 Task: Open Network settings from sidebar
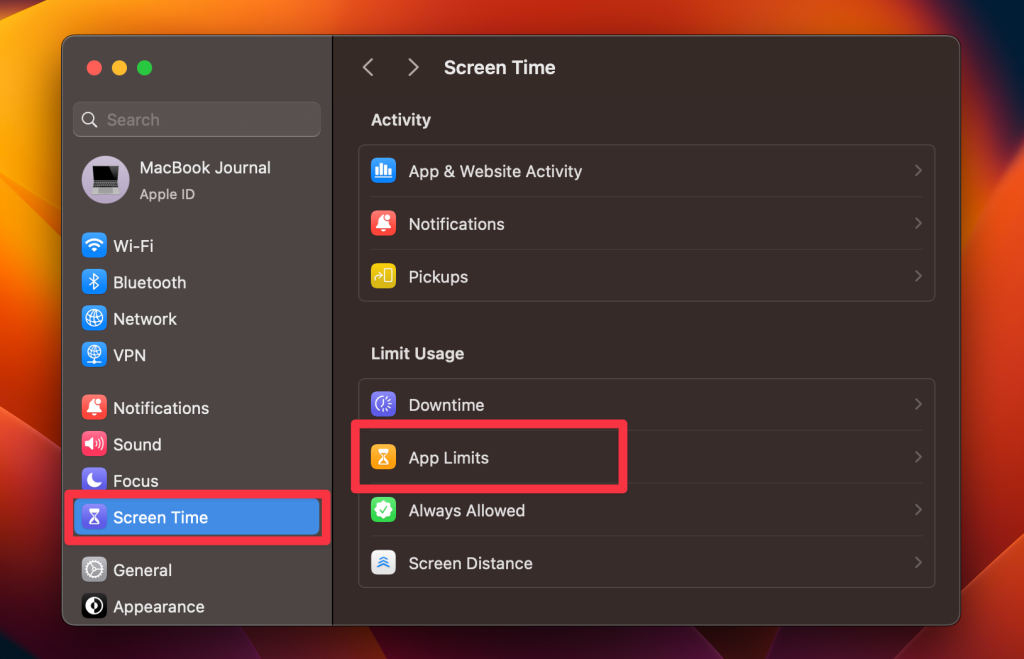tap(197, 319)
